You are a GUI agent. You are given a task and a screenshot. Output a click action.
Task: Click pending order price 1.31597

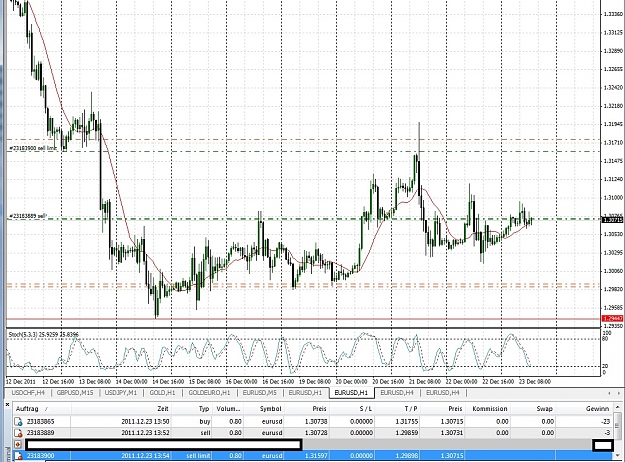pos(316,456)
